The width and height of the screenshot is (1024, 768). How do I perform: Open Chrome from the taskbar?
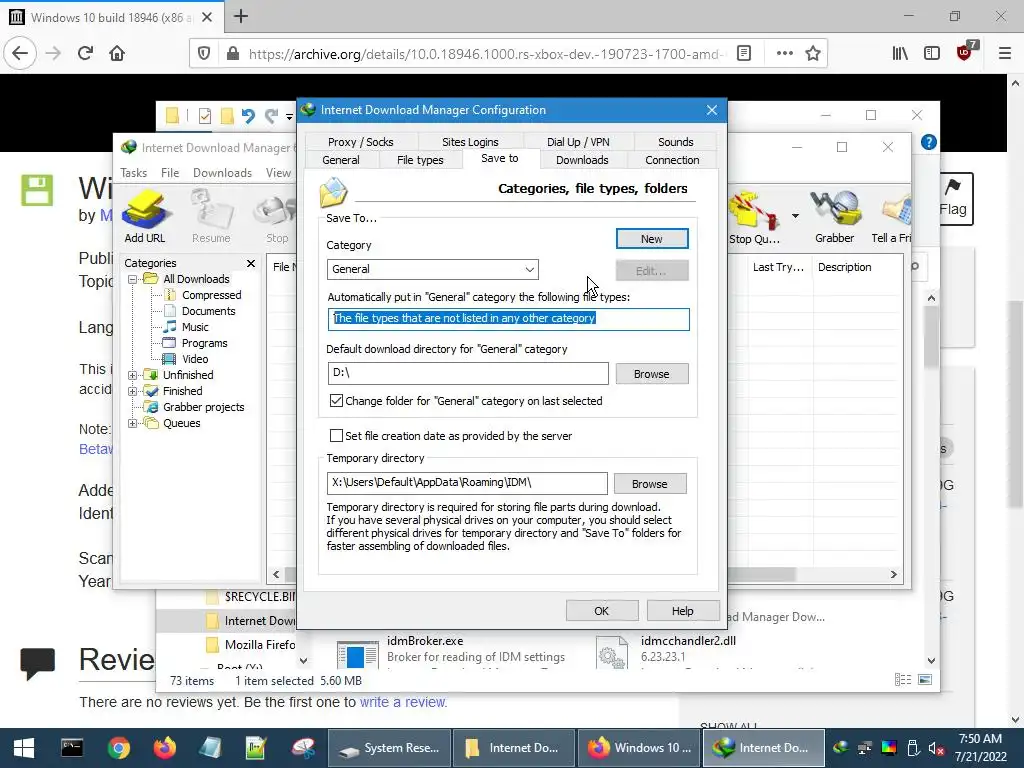(x=118, y=748)
